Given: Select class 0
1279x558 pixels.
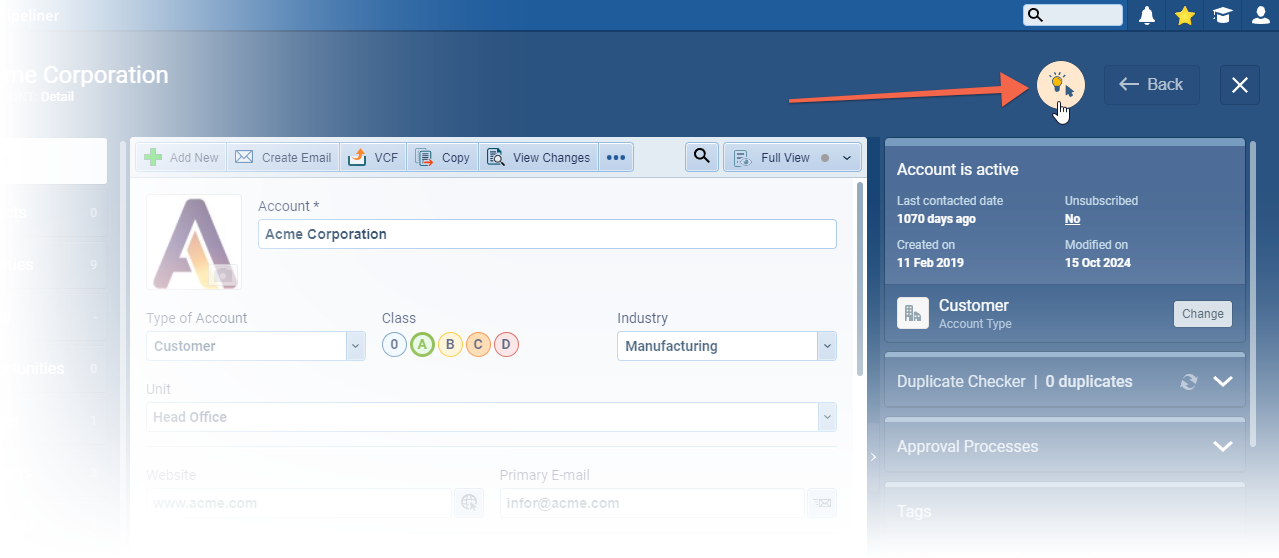Looking at the screenshot, I should 394,345.
